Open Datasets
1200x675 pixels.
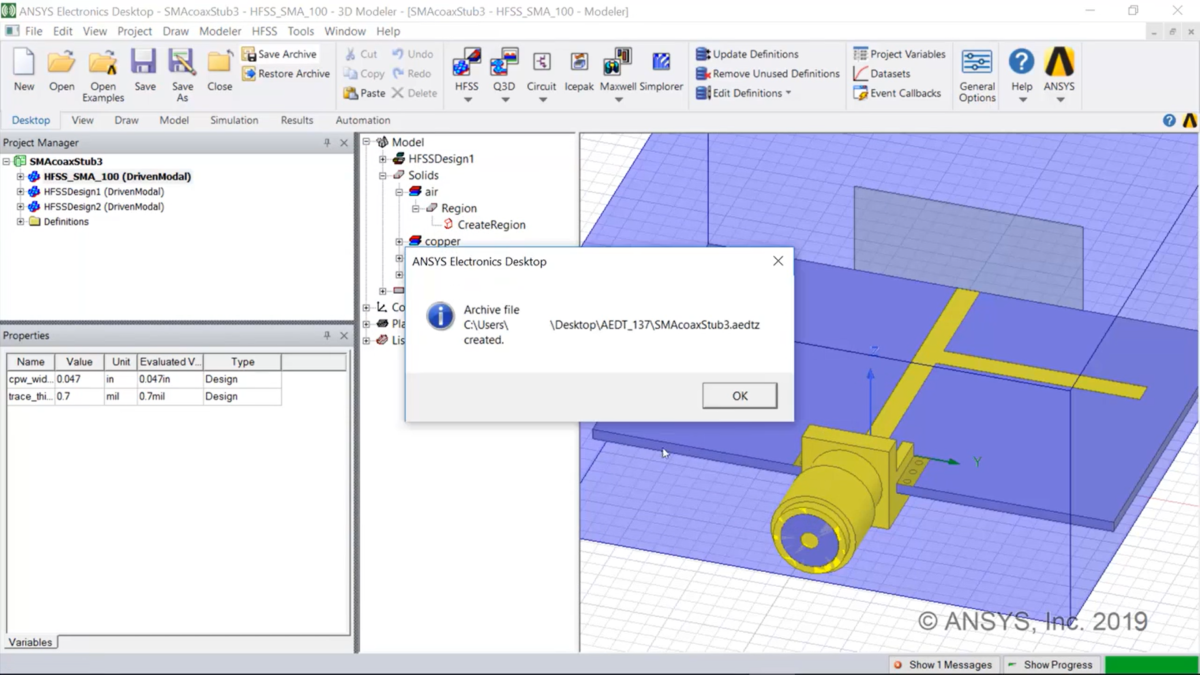(x=881, y=74)
